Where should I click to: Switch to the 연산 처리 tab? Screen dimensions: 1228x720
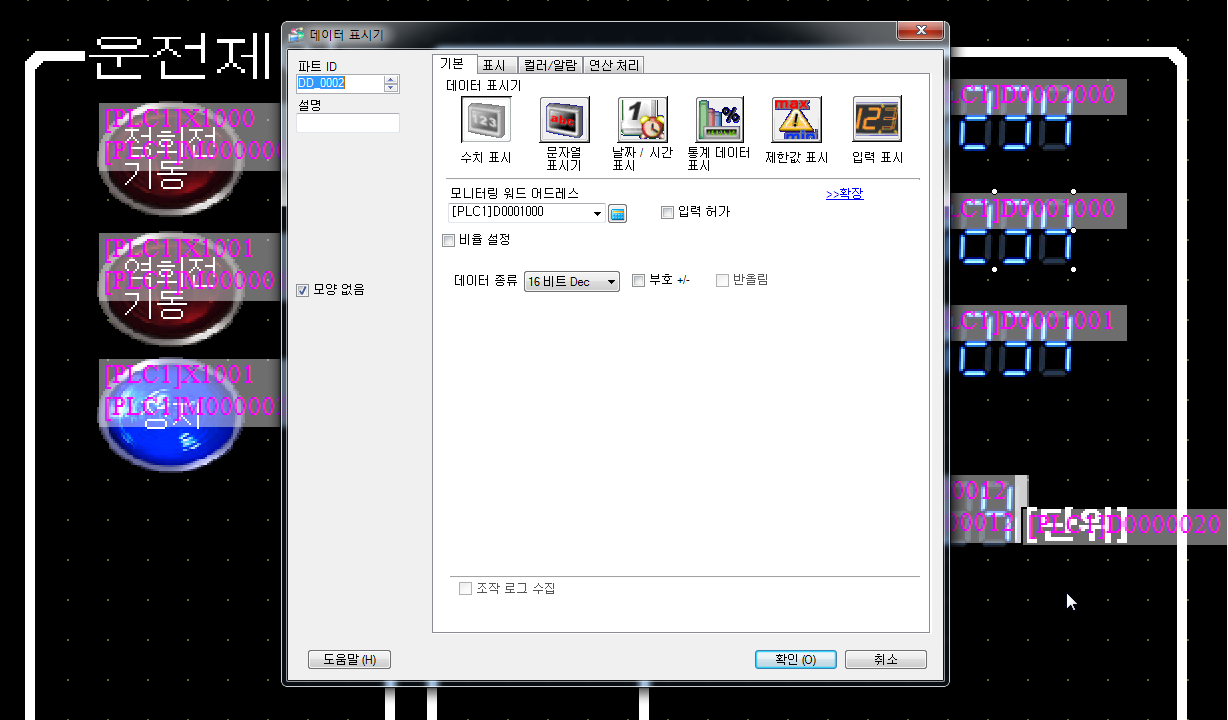614,65
